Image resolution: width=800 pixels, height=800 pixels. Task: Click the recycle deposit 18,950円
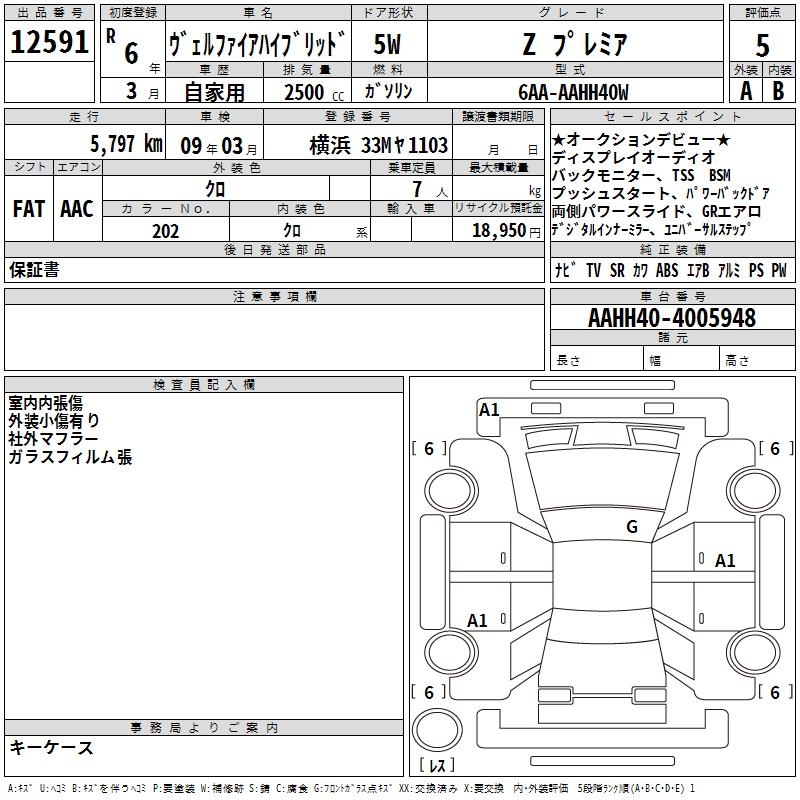click(x=506, y=231)
